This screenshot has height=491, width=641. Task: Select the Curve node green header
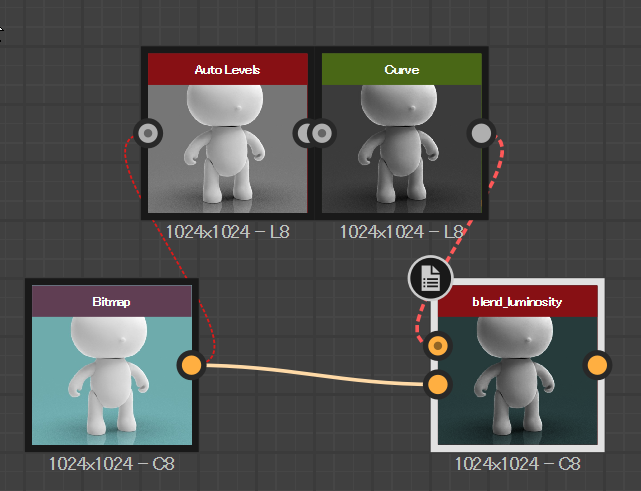[x=402, y=69]
